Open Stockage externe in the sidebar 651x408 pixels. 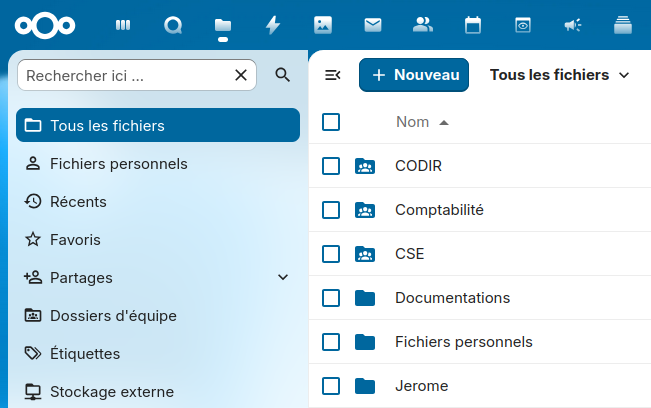tap(158, 392)
